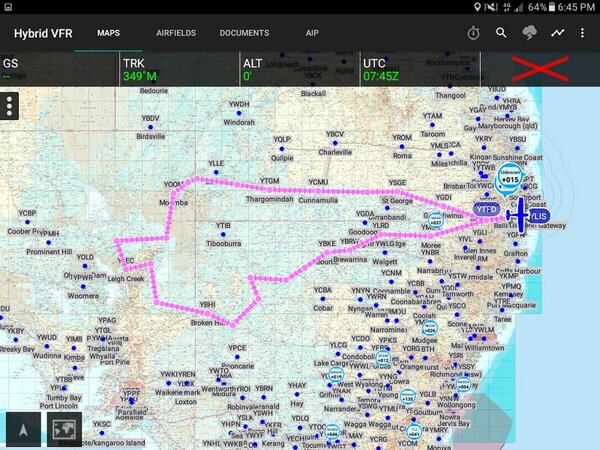Open the DOCUMENTS tab
This screenshot has height=450, width=600.
click(244, 33)
